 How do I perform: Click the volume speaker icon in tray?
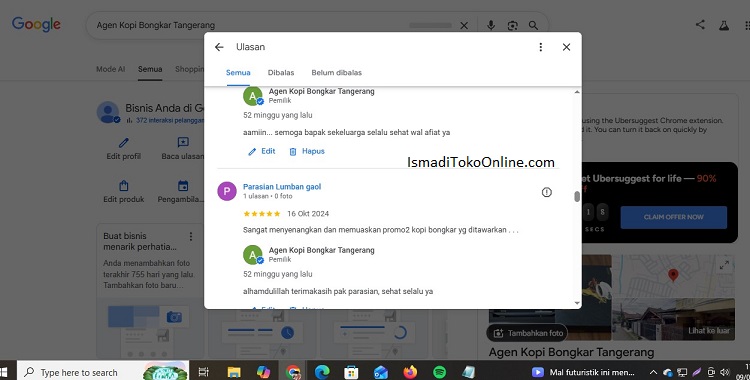click(x=725, y=372)
